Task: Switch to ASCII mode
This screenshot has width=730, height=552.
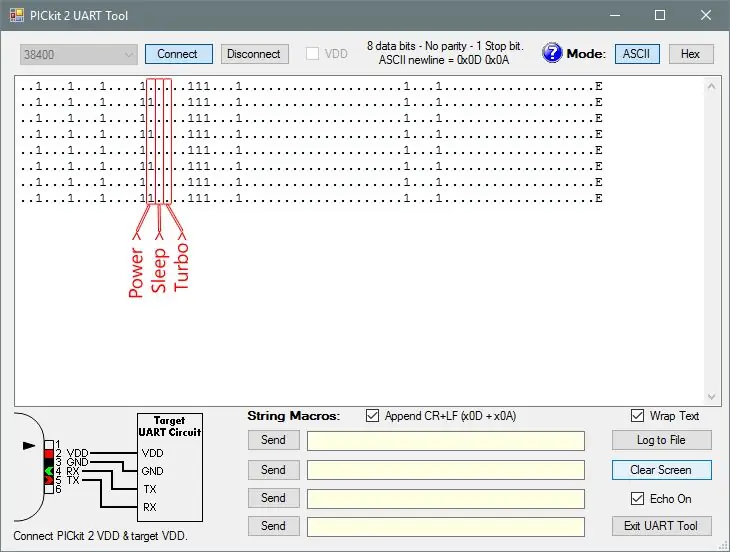Action: click(637, 54)
